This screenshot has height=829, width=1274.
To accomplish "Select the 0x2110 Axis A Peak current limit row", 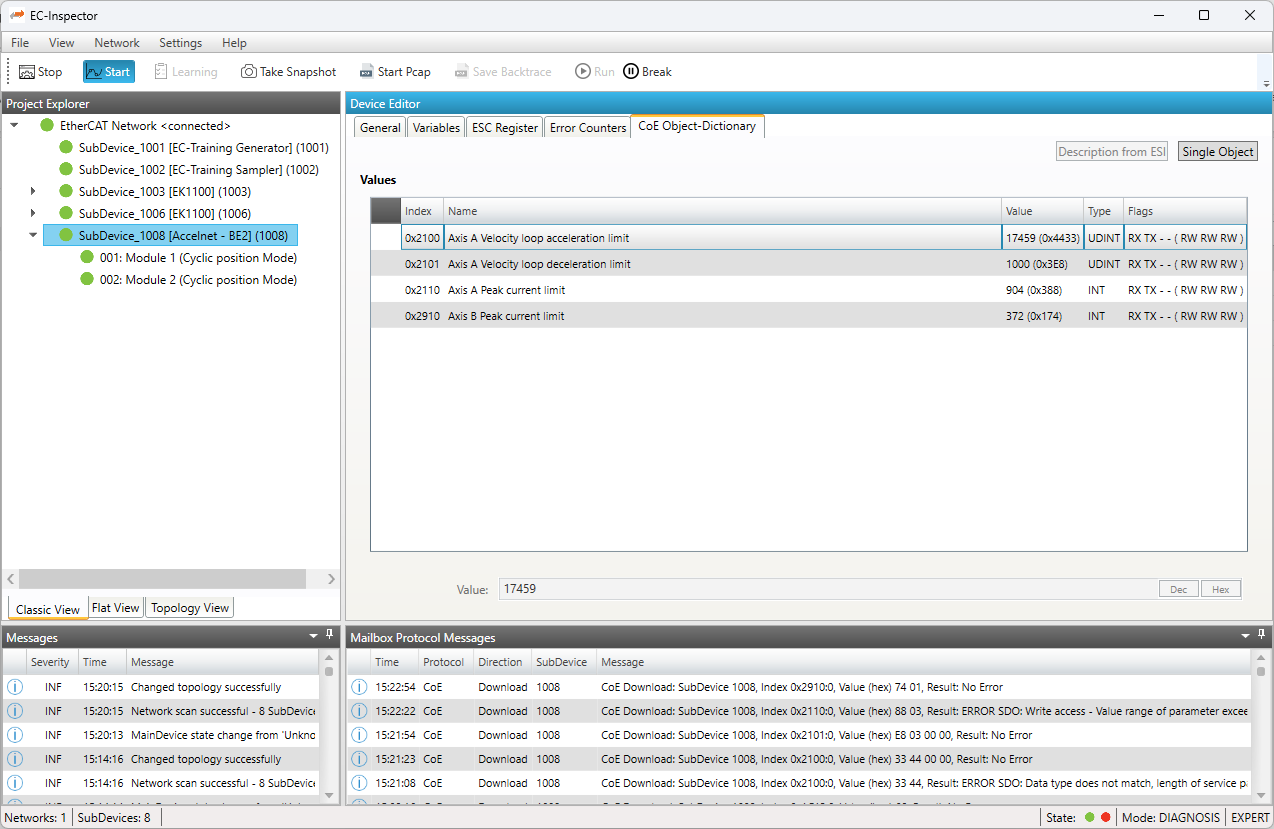I will coord(808,290).
